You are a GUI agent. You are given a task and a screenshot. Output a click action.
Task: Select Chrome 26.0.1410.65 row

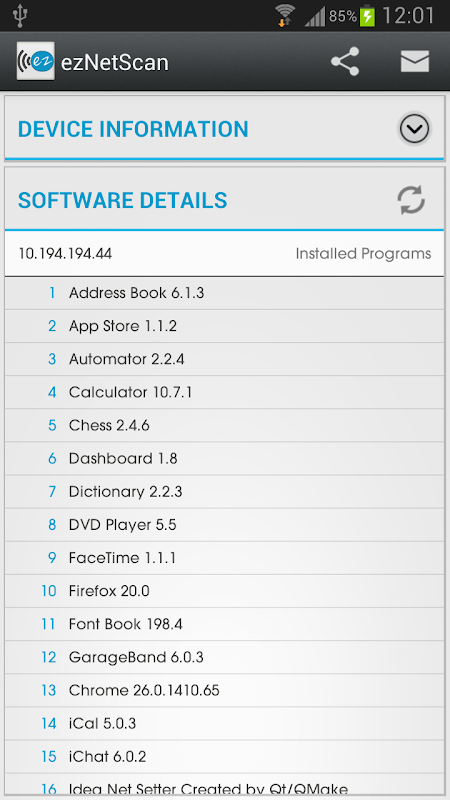coord(224,690)
